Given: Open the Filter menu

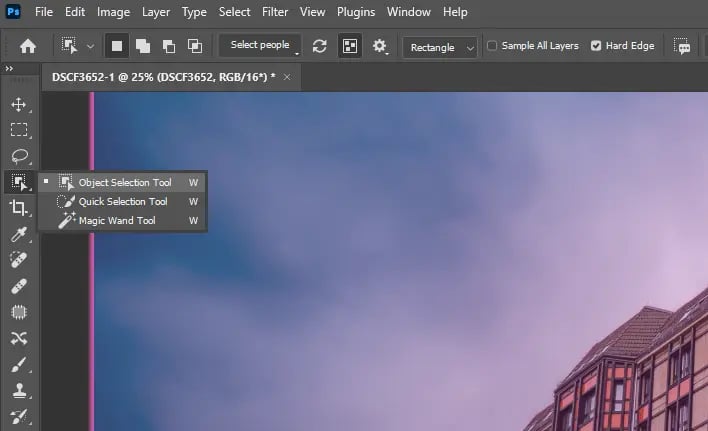Looking at the screenshot, I should 275,12.
